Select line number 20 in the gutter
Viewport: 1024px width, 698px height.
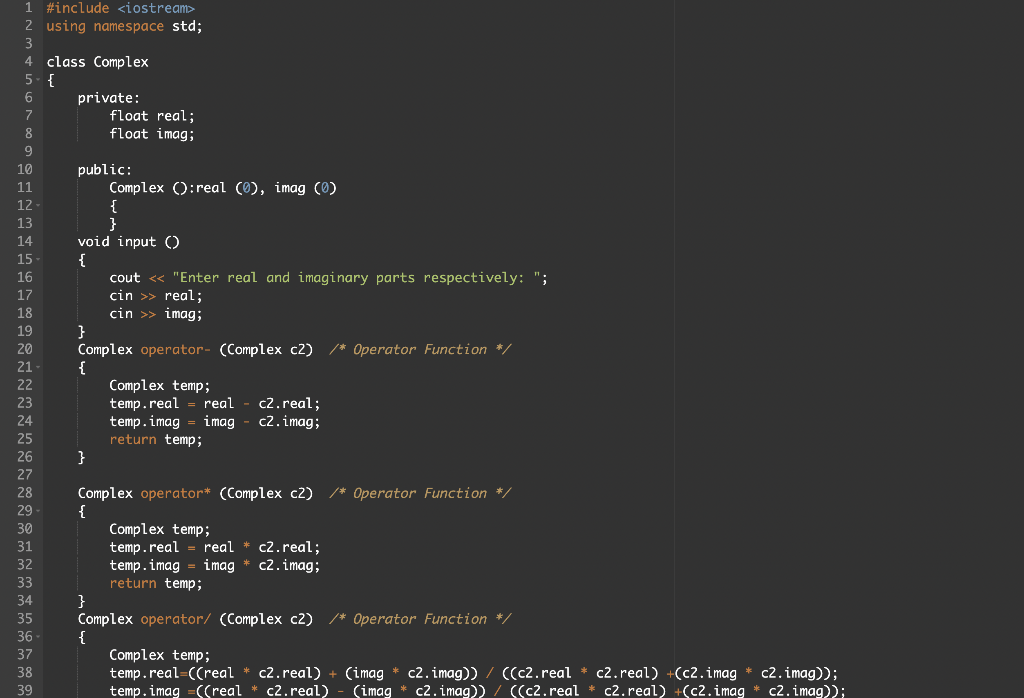pyautogui.click(x=25, y=349)
